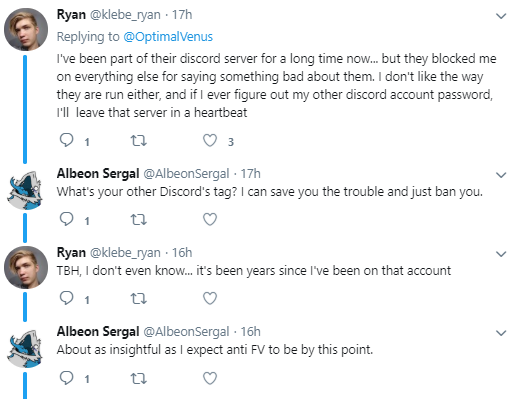
Task: Reply to Albeon Sergal's ban offer tweet
Action: [66, 219]
